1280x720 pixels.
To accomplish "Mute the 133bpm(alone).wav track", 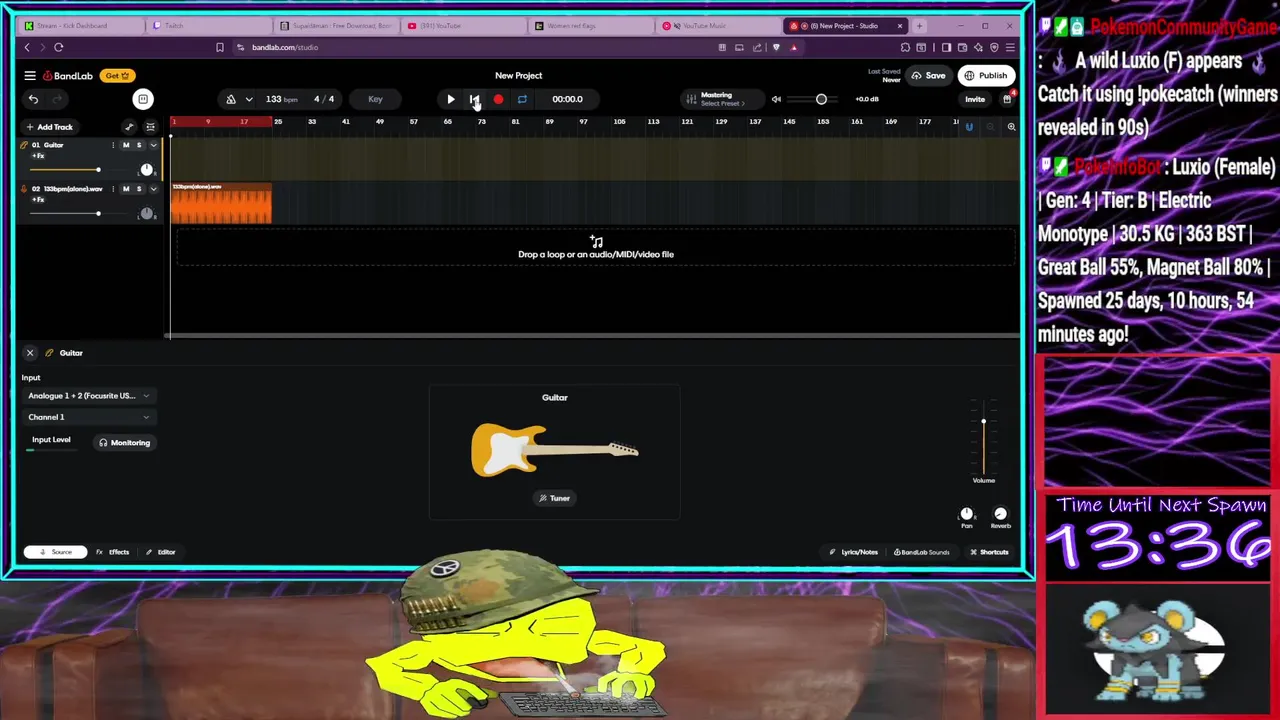I will coord(126,189).
